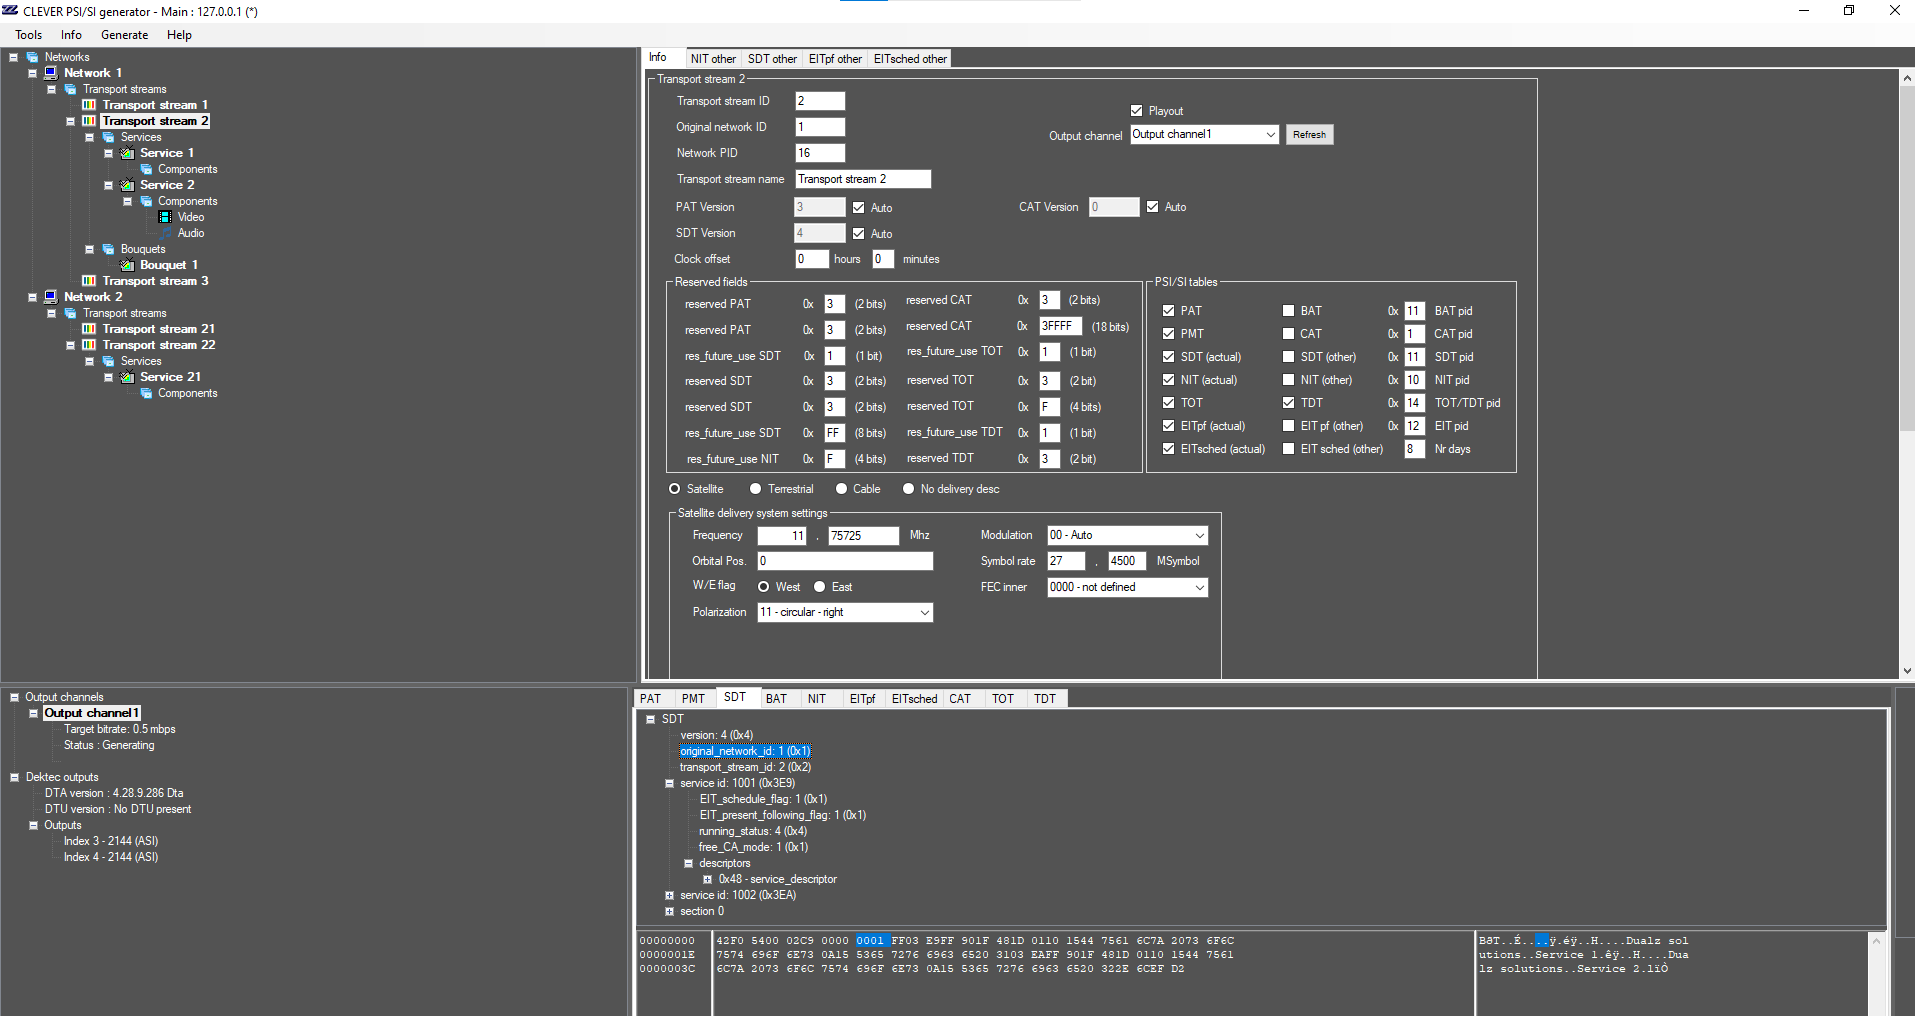Click the Network 1 computer icon
Image resolution: width=1915 pixels, height=1016 pixels.
coord(51,73)
